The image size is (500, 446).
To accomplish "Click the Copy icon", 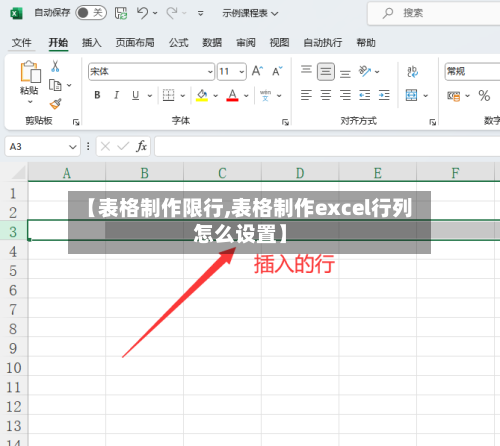I will pos(55,85).
